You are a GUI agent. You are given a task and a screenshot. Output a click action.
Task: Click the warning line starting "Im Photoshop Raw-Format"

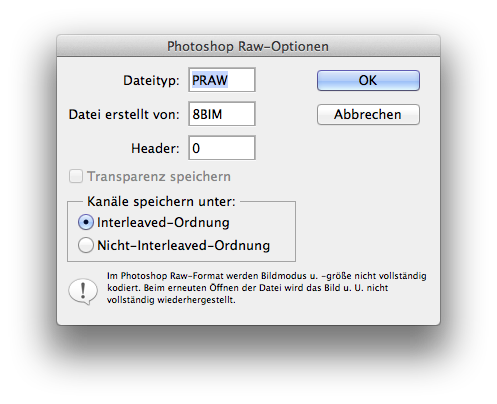click(x=267, y=276)
